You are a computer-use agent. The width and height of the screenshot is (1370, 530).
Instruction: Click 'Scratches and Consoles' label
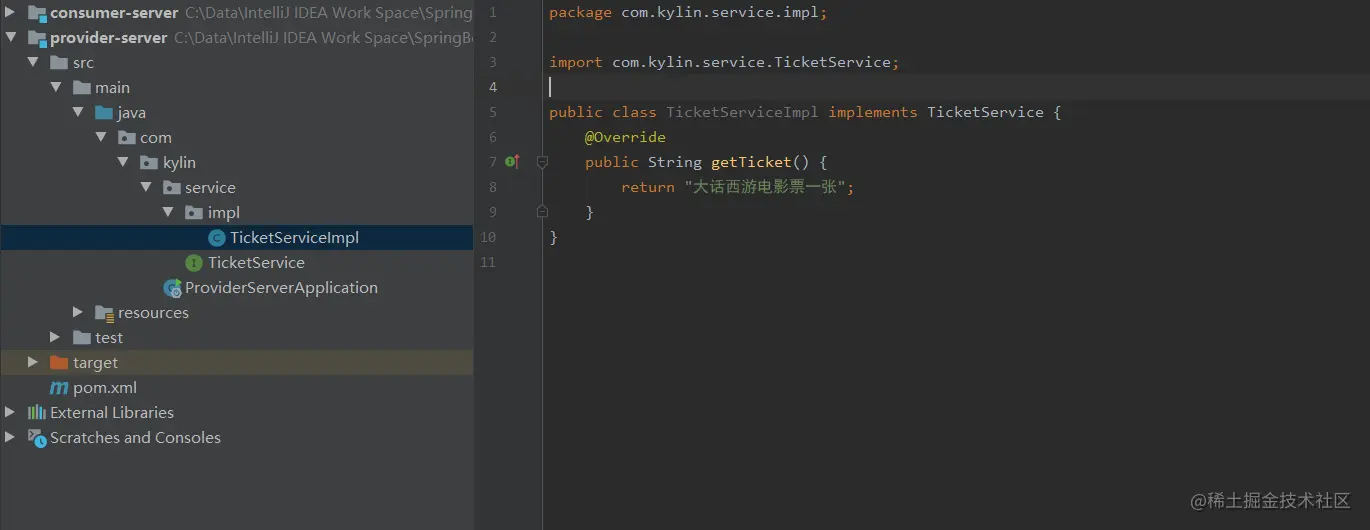[135, 438]
